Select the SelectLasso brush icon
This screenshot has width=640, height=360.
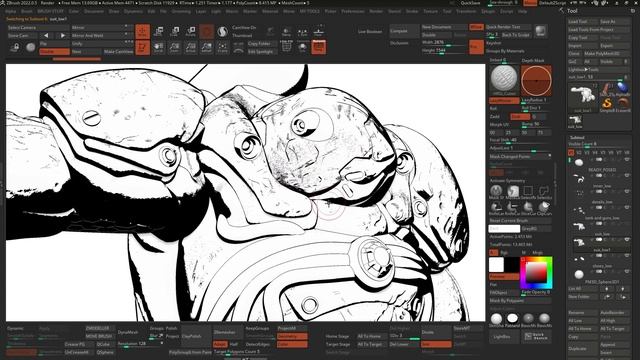coord(544,191)
